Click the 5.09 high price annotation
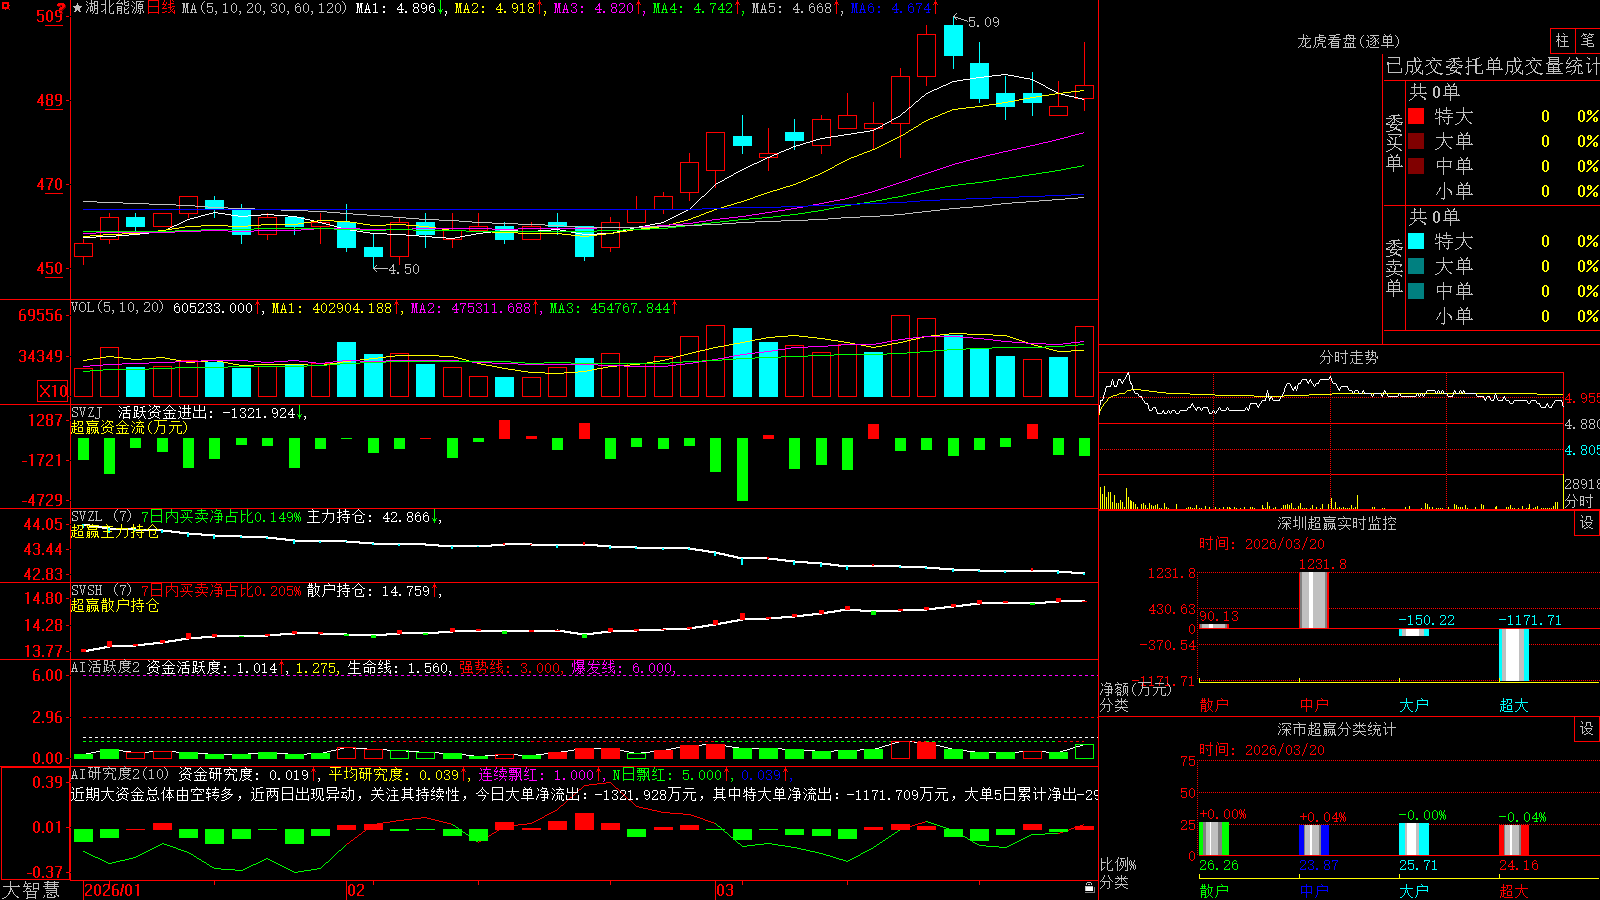1600x900 pixels. 983,22
